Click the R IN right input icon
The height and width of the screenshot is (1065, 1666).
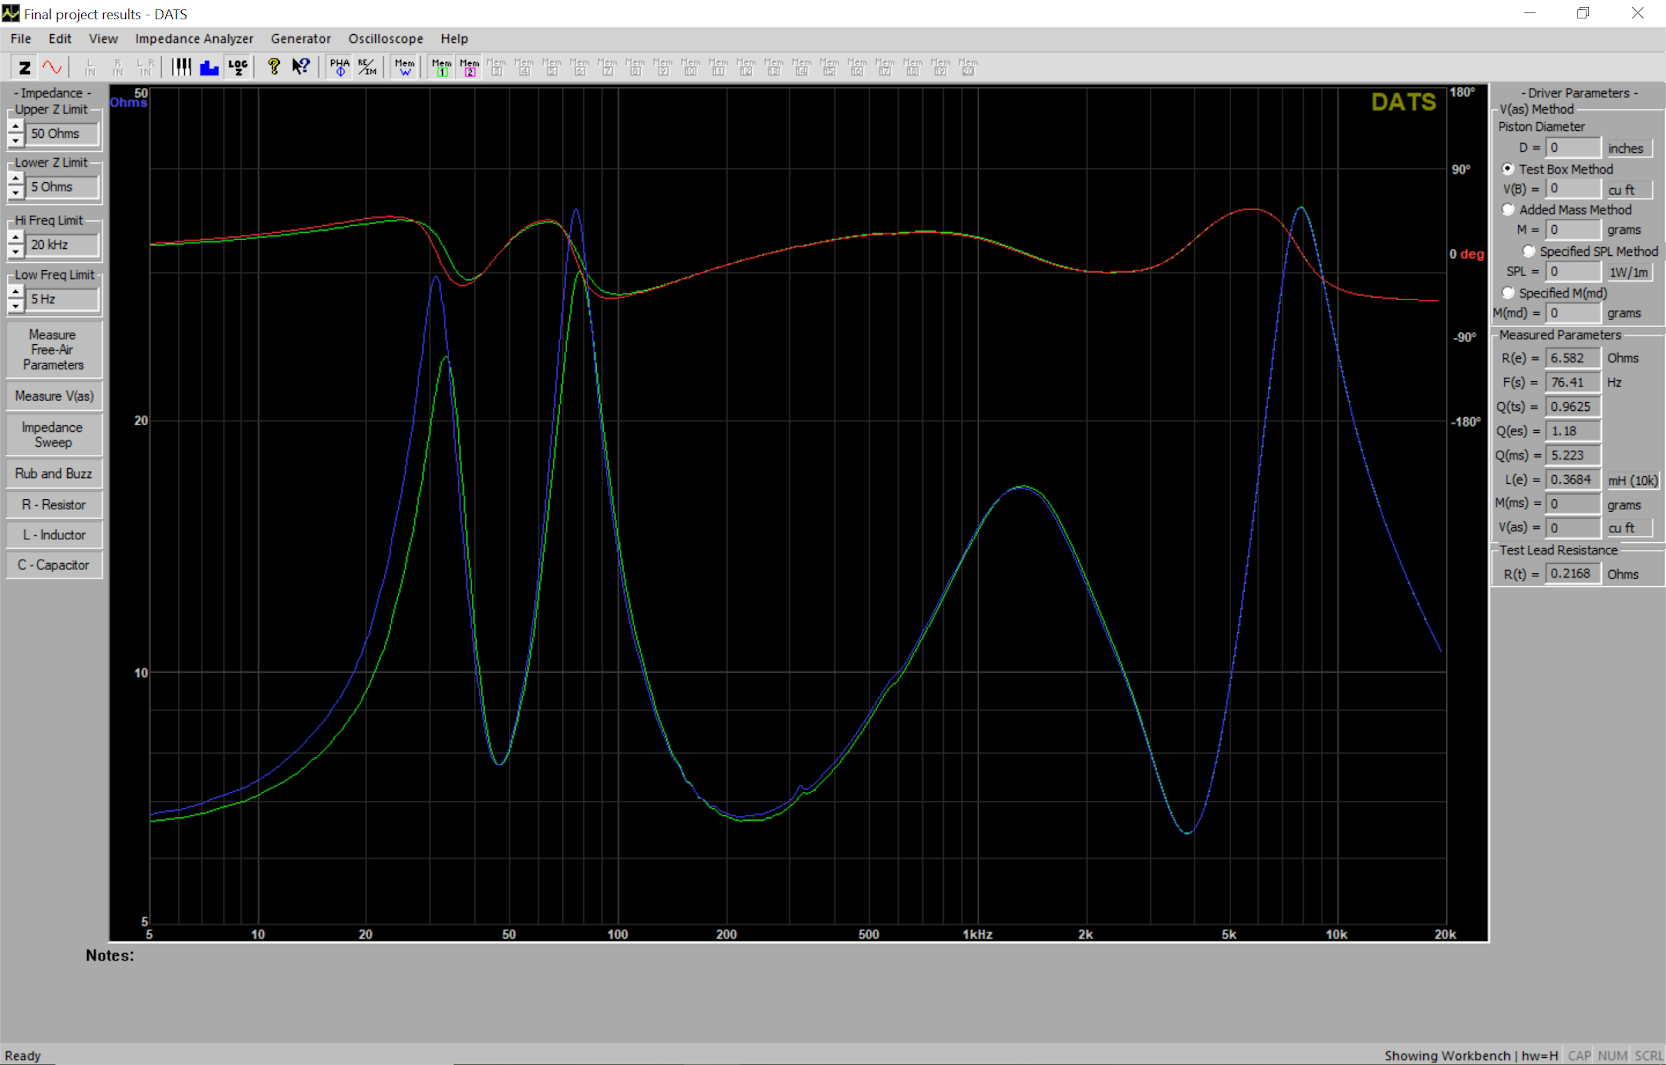[118, 67]
